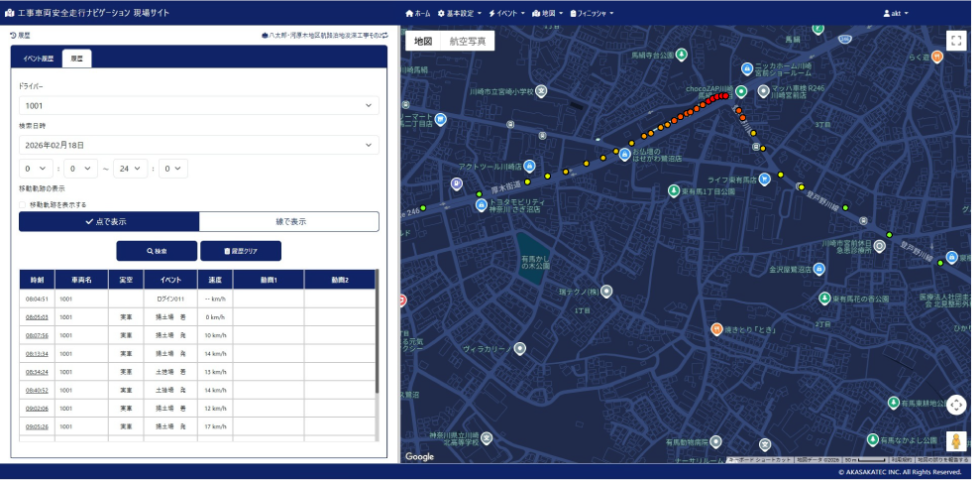This screenshot has width=980, height=480.
Task: Open the 基本設定 menu
Action: click(x=459, y=13)
